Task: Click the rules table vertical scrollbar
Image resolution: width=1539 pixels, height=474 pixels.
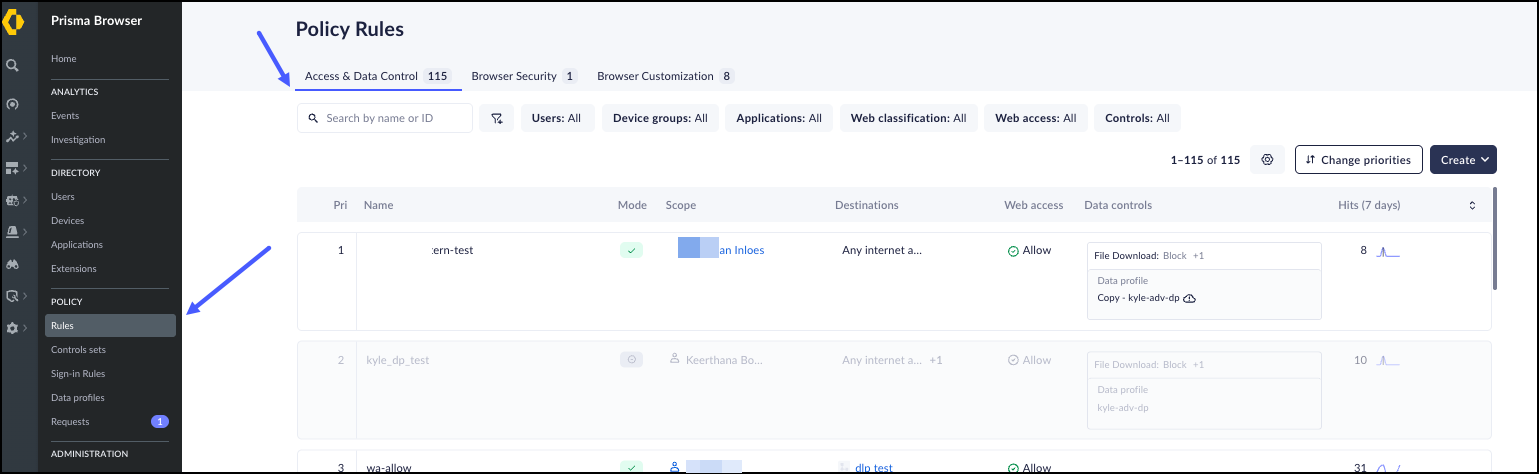Action: 1495,237
